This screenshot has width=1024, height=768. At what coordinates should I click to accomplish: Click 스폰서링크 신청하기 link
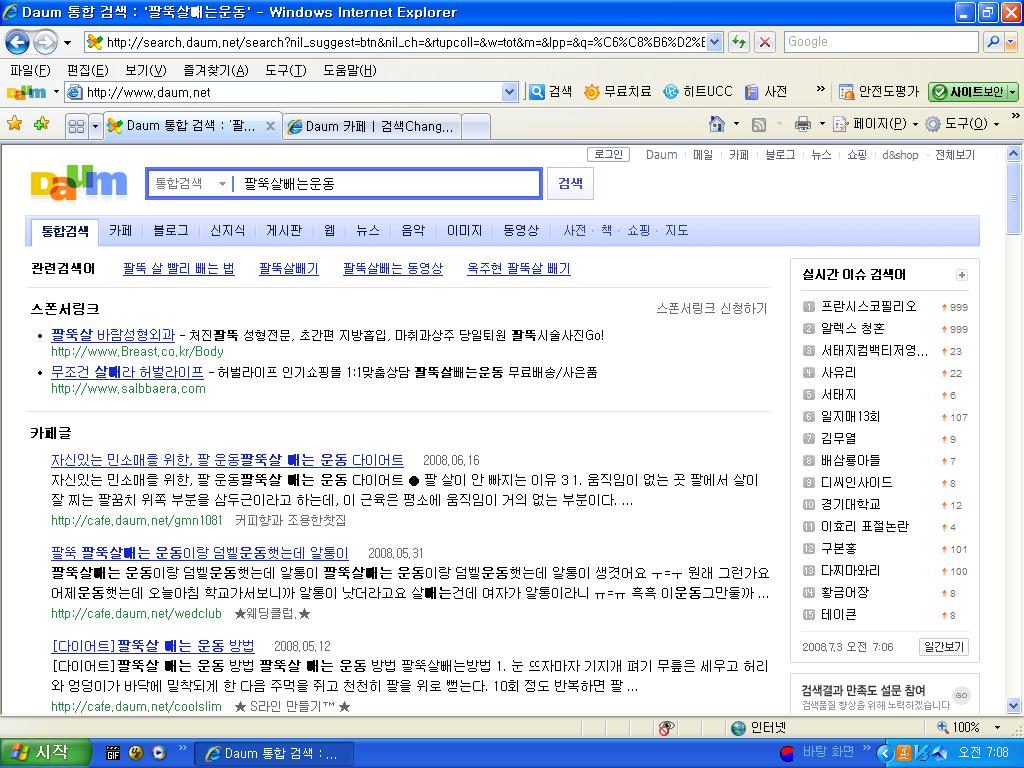pos(712,308)
